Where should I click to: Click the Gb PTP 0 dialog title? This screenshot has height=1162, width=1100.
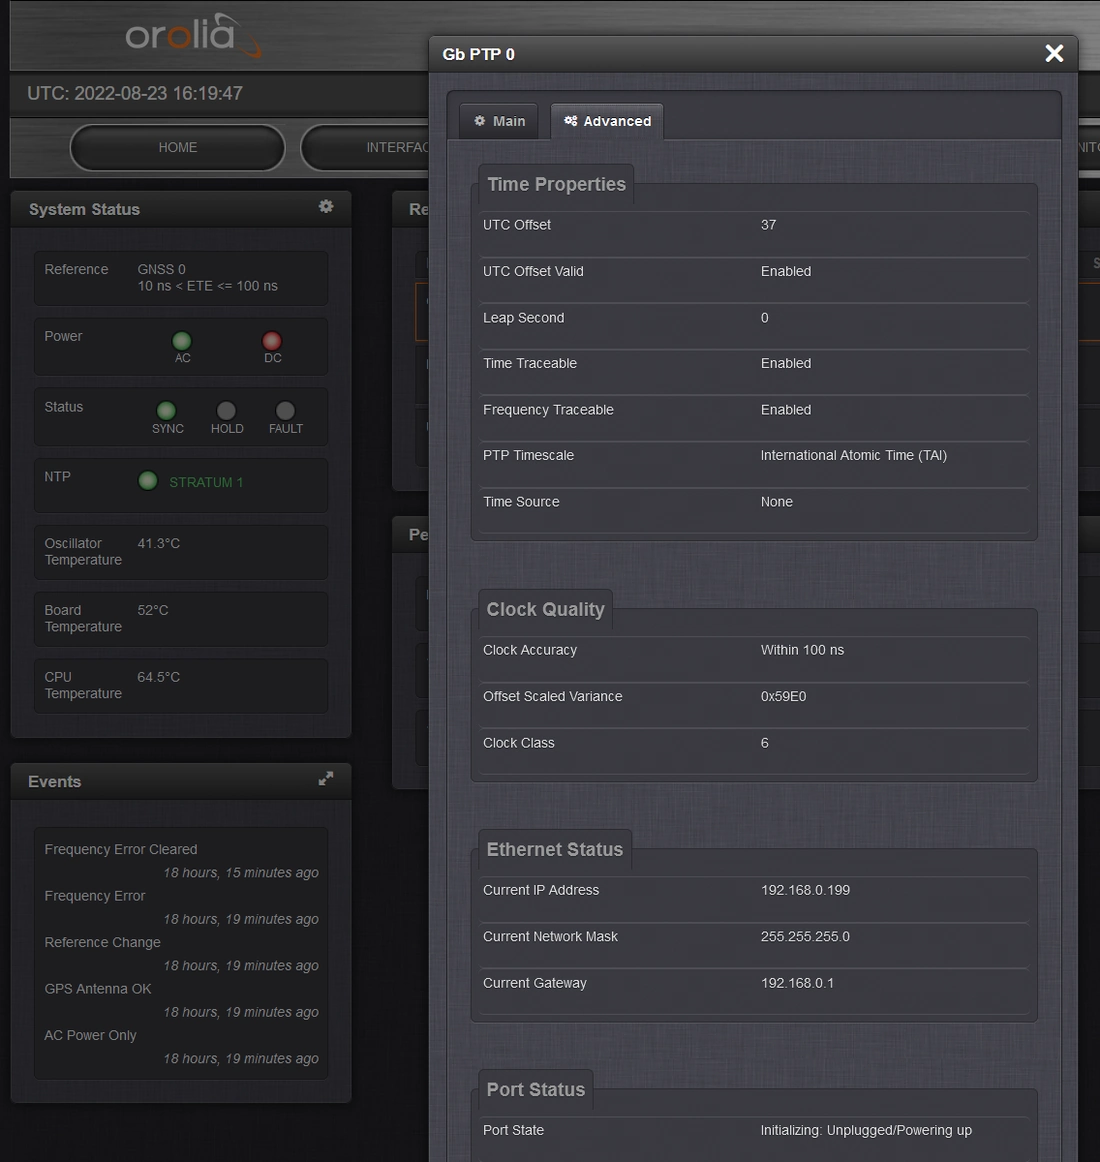[x=478, y=54]
